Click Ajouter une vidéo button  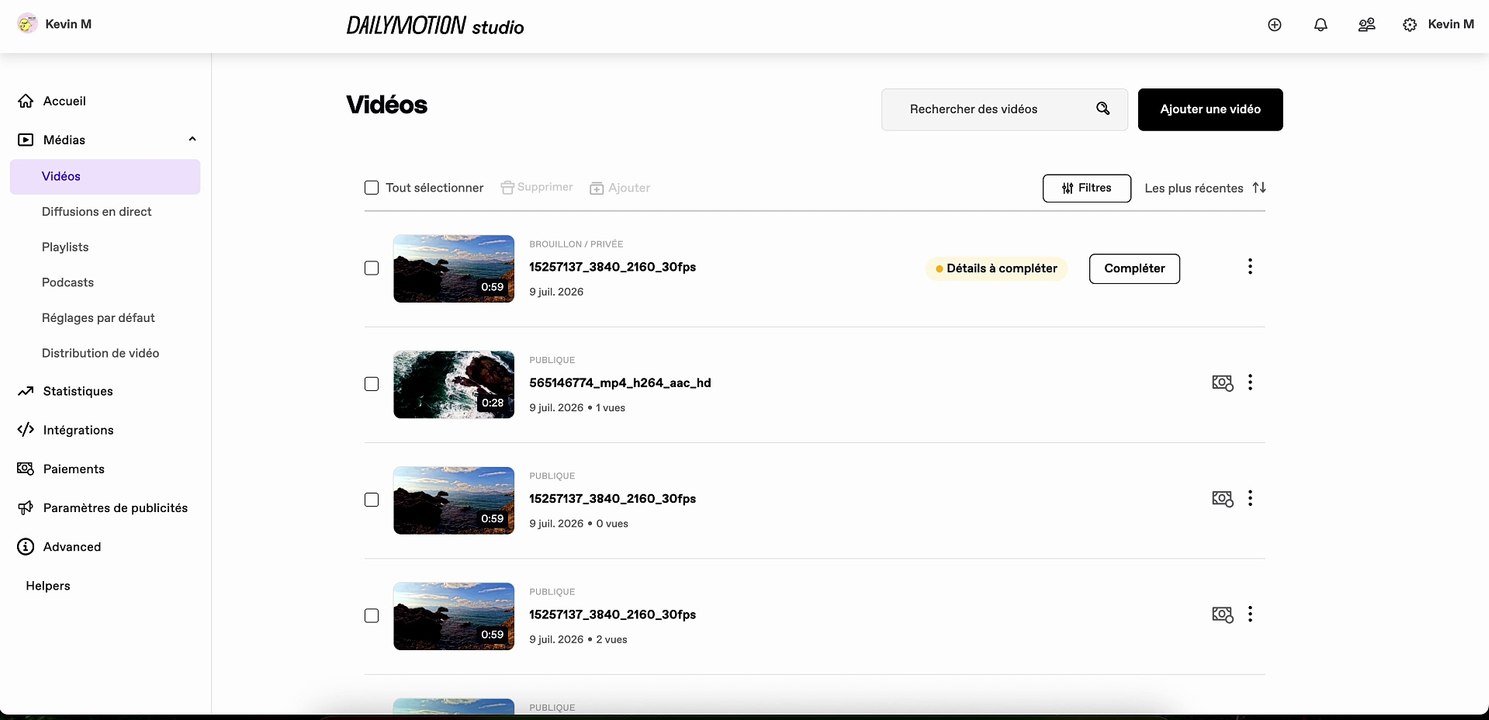pyautogui.click(x=1210, y=109)
